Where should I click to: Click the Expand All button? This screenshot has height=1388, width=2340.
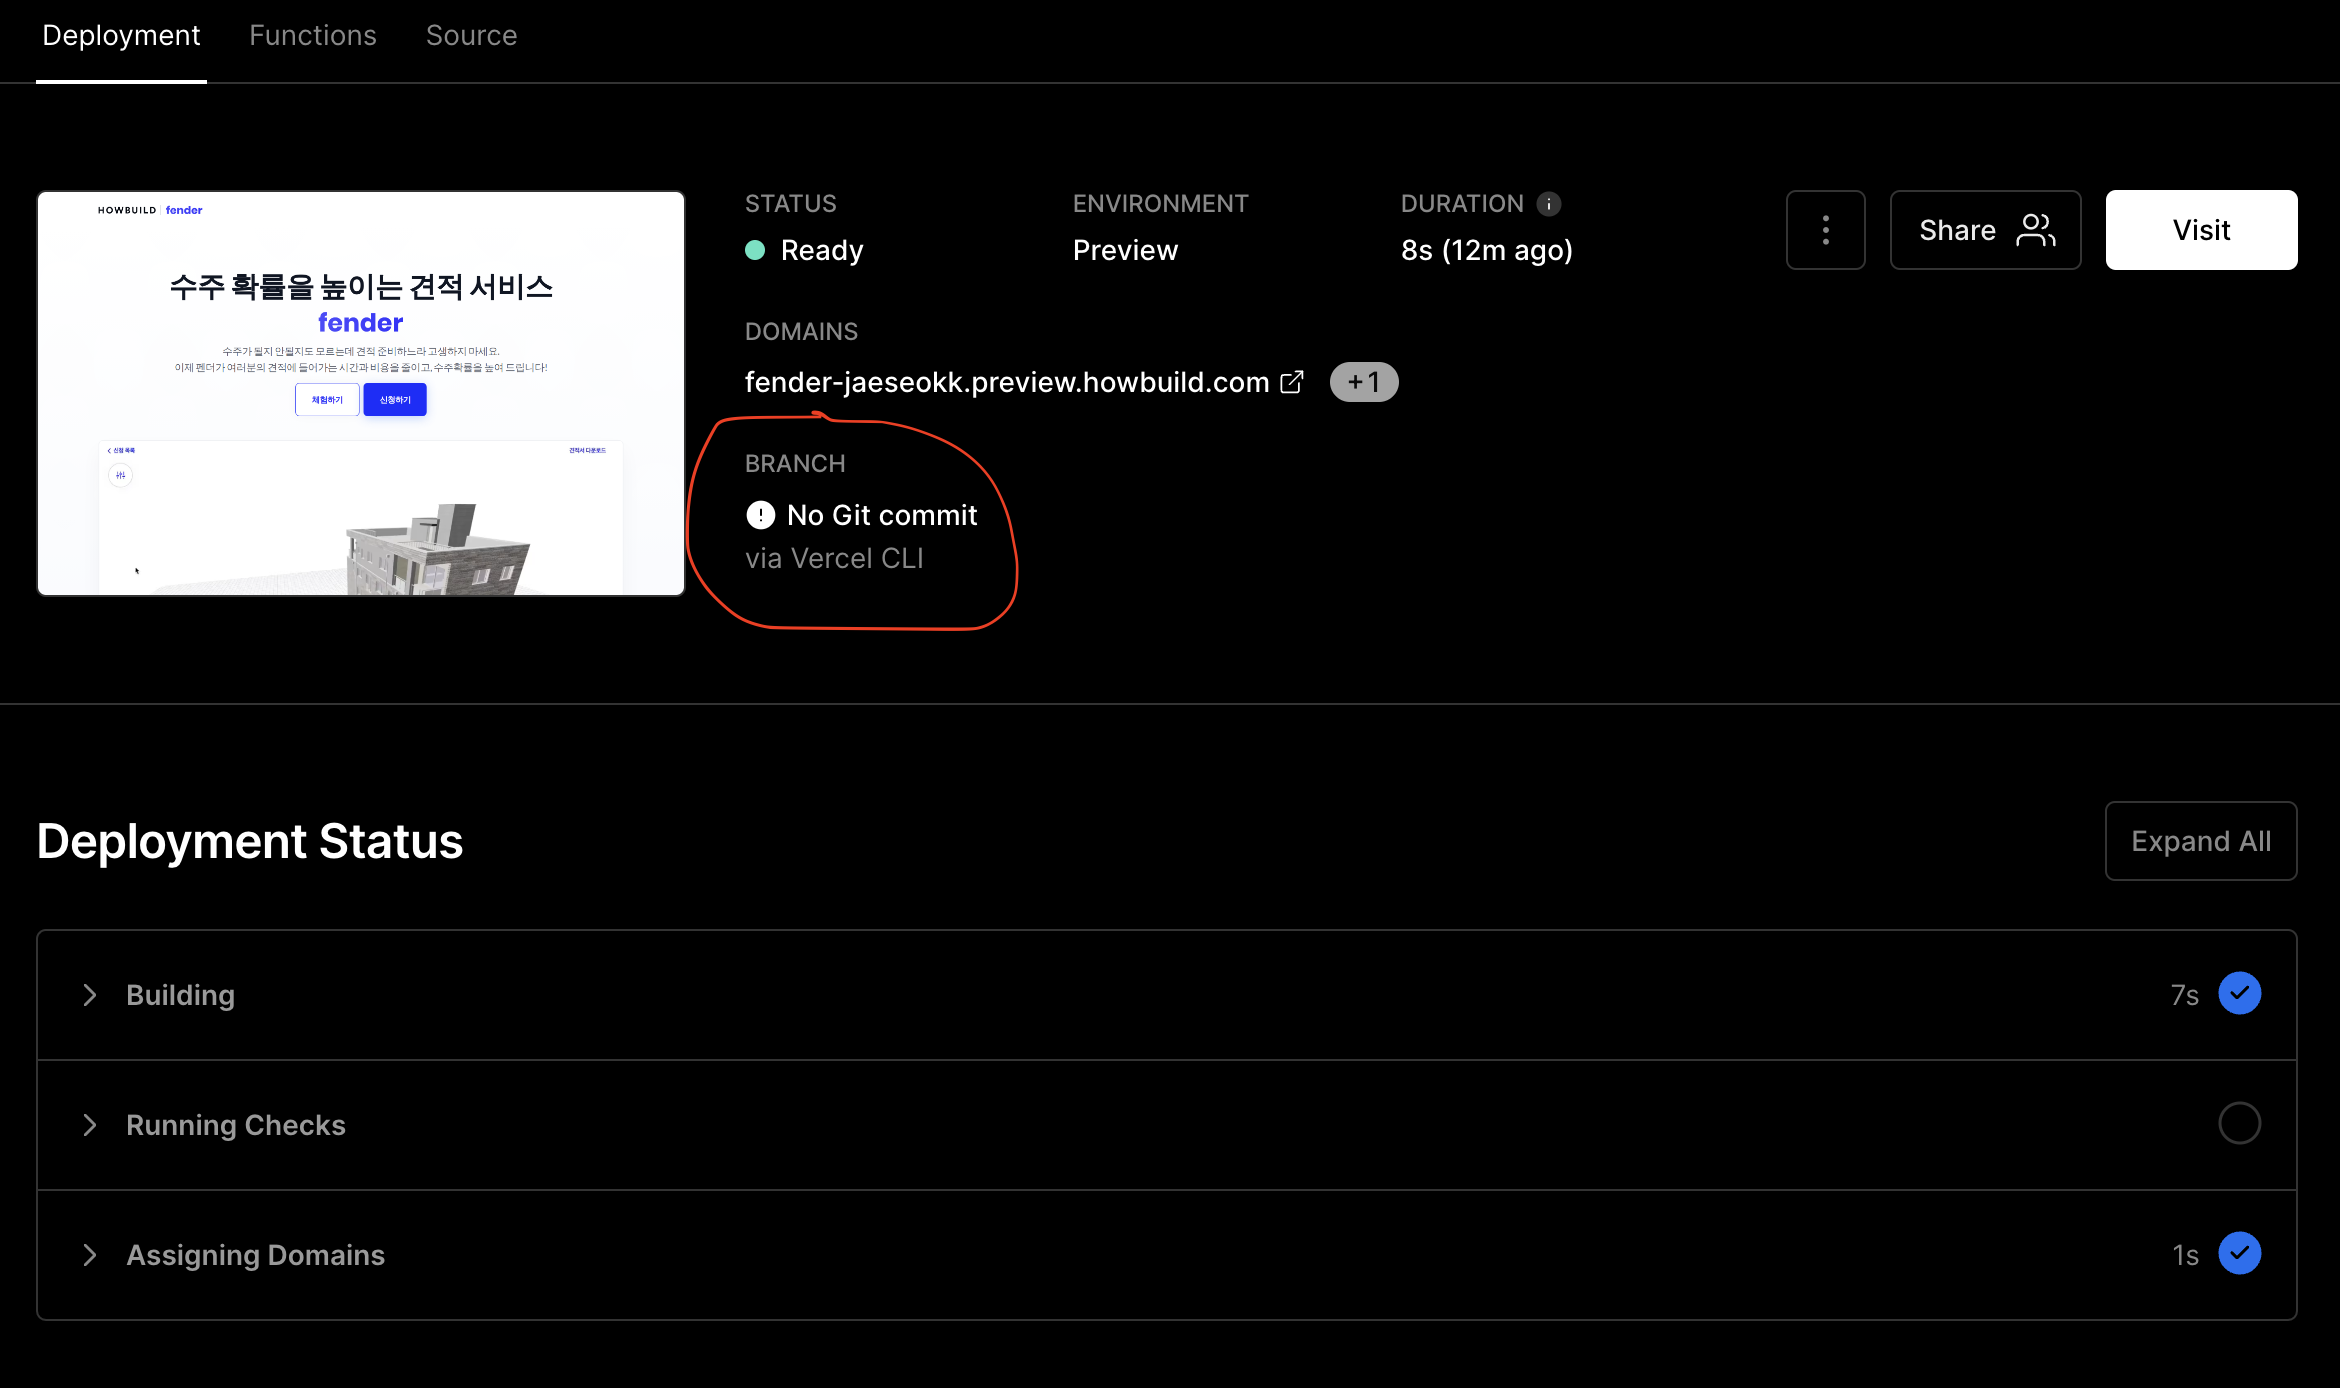(2200, 840)
